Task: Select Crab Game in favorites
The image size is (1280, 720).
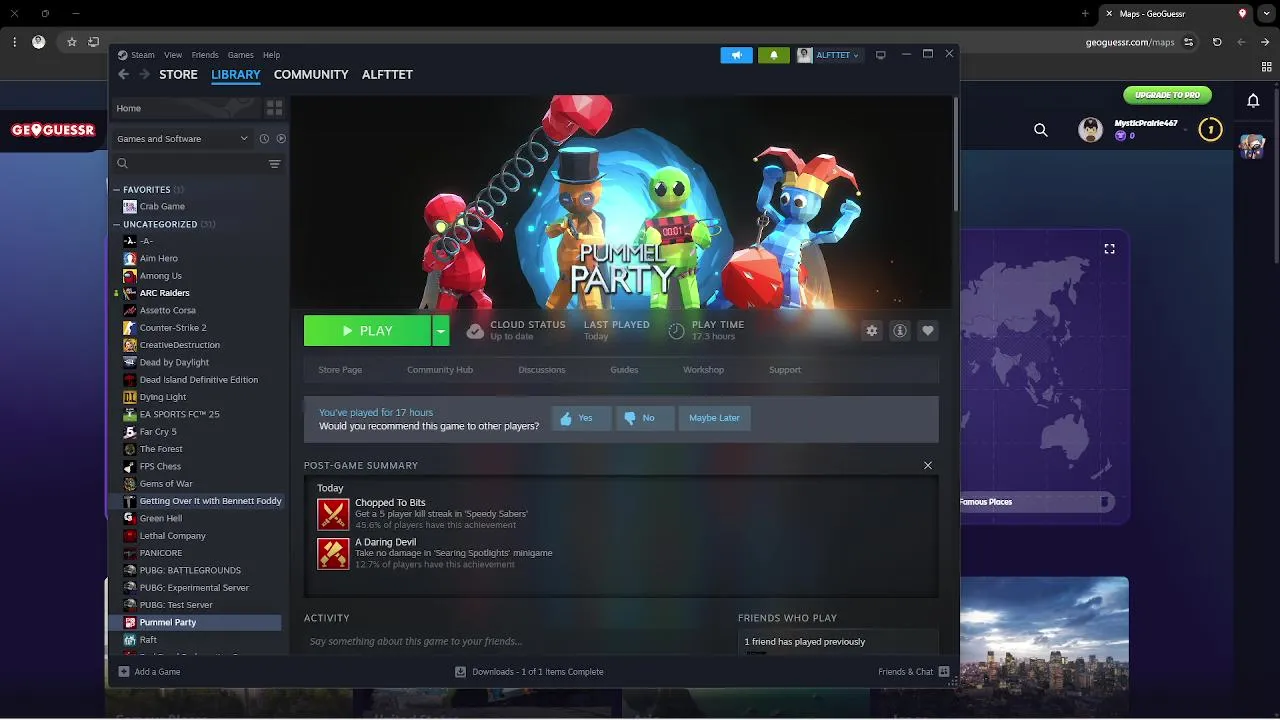Action: click(162, 207)
